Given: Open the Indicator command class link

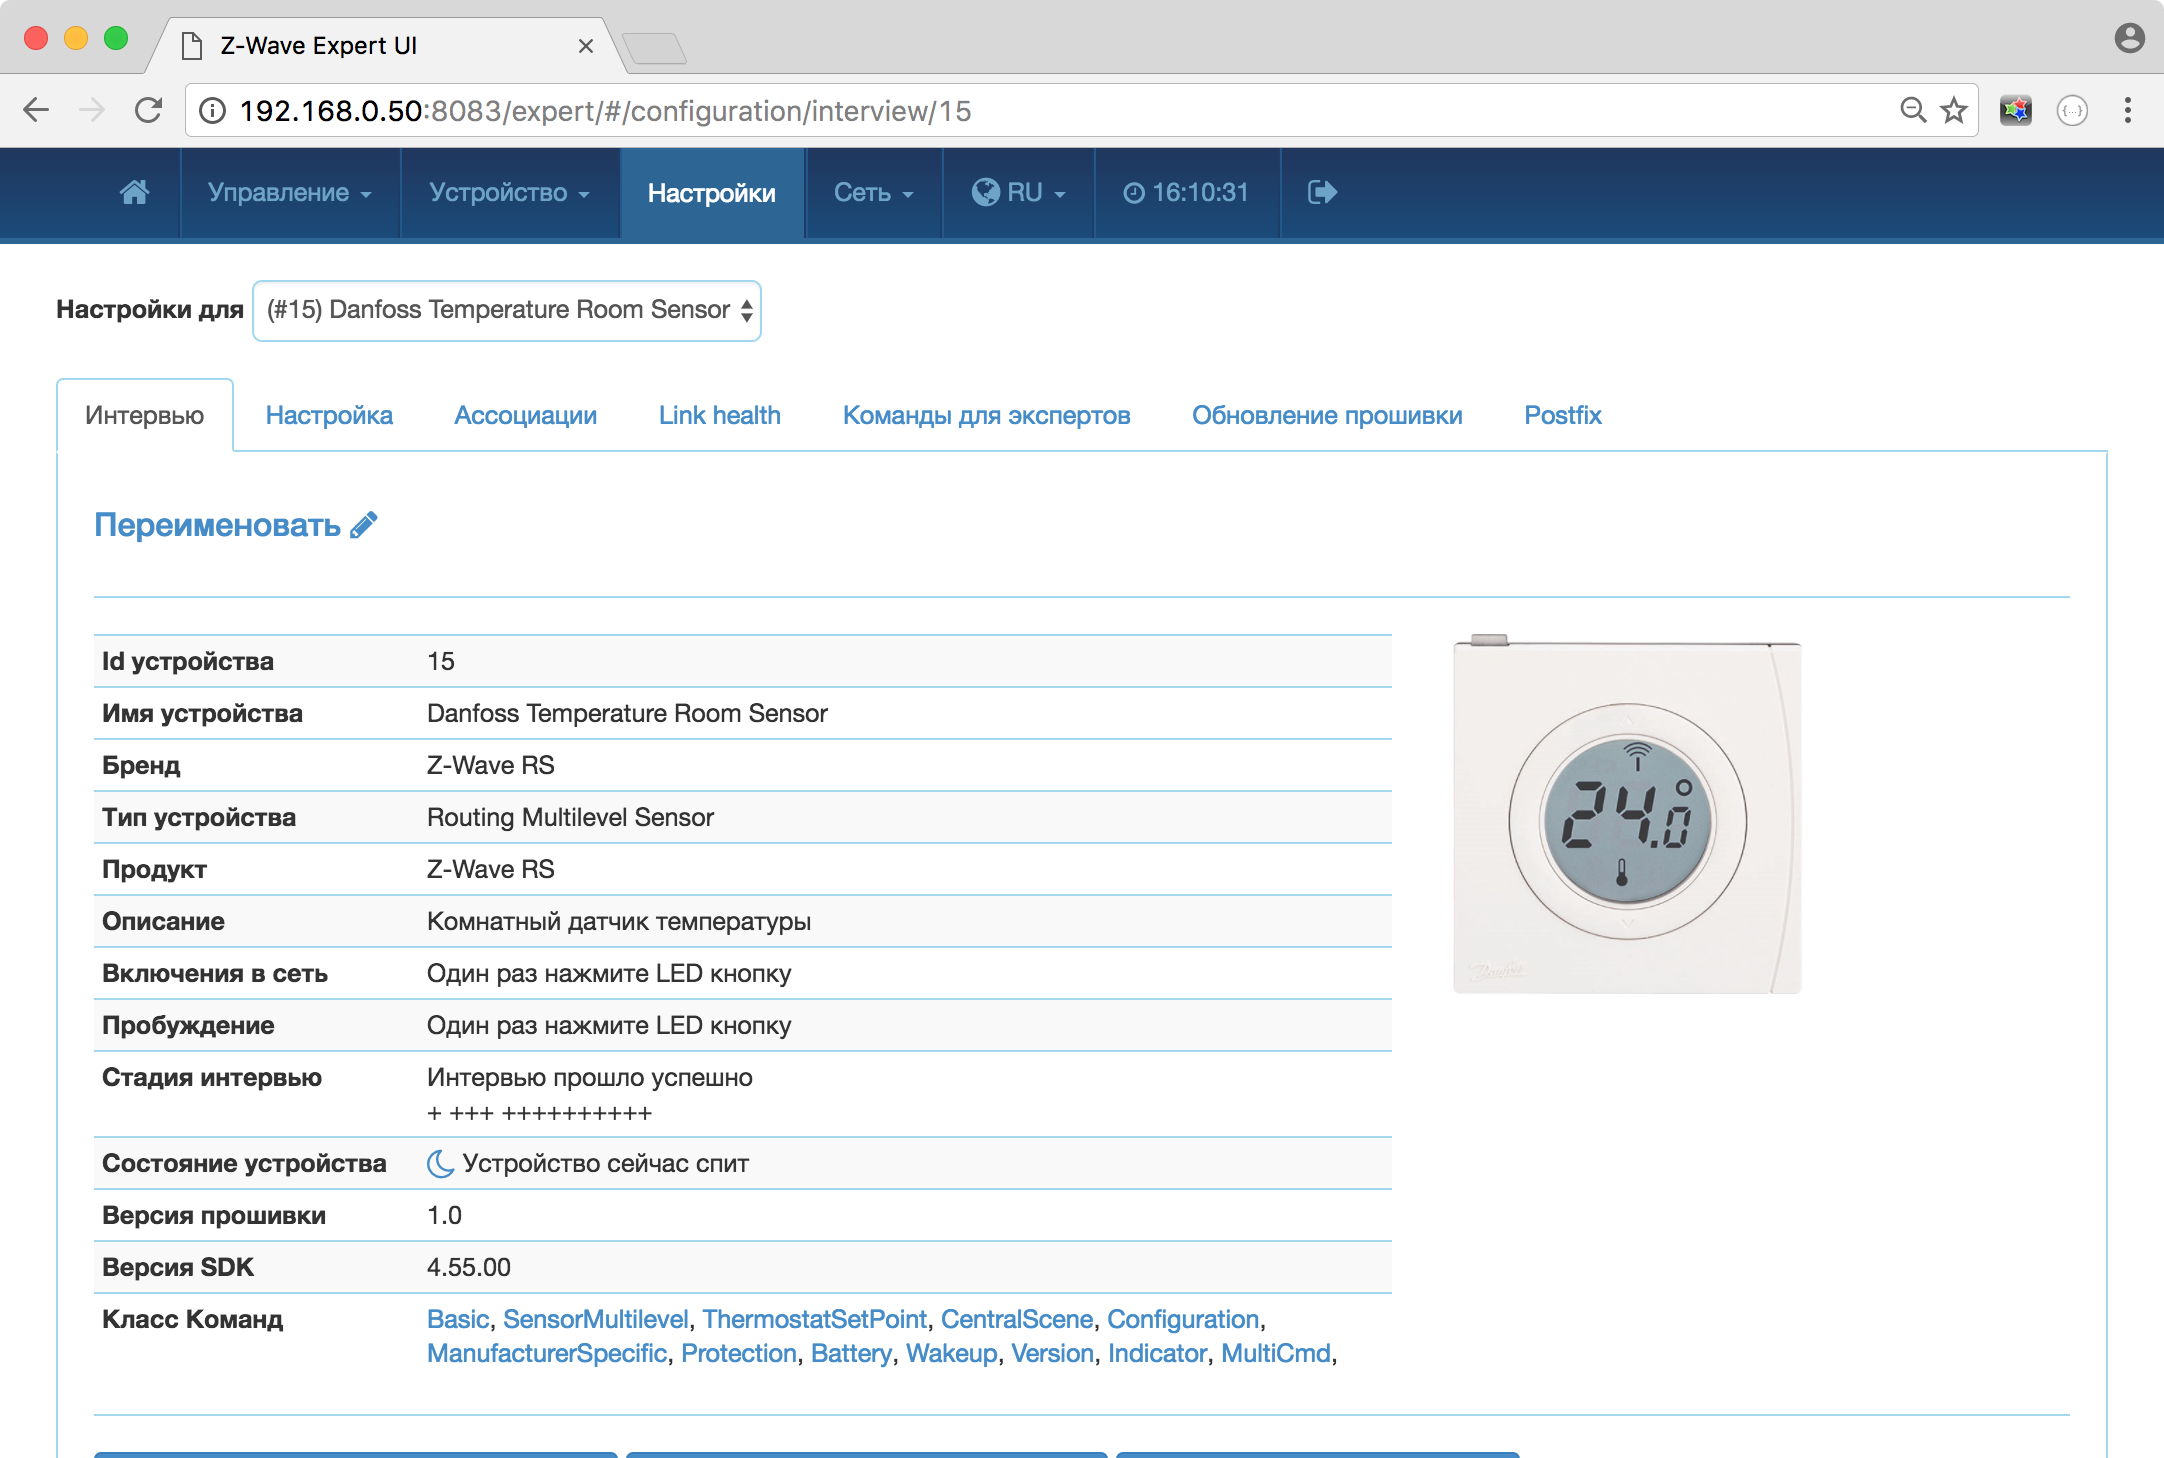Looking at the screenshot, I should [x=1158, y=1353].
